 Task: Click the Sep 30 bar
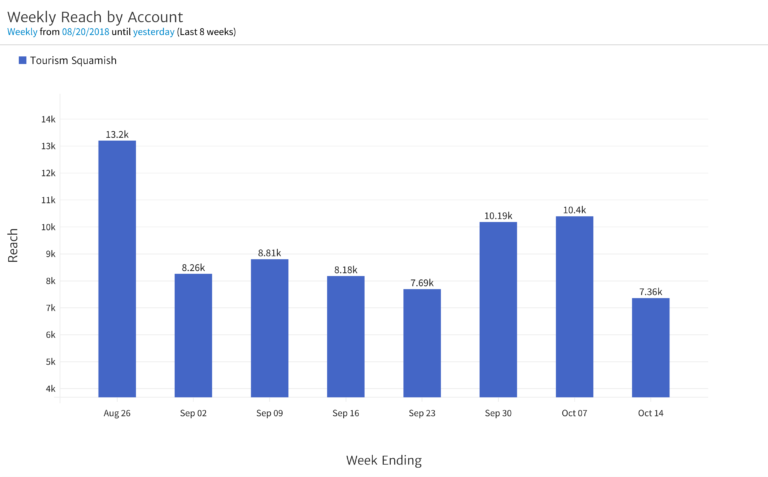498,308
